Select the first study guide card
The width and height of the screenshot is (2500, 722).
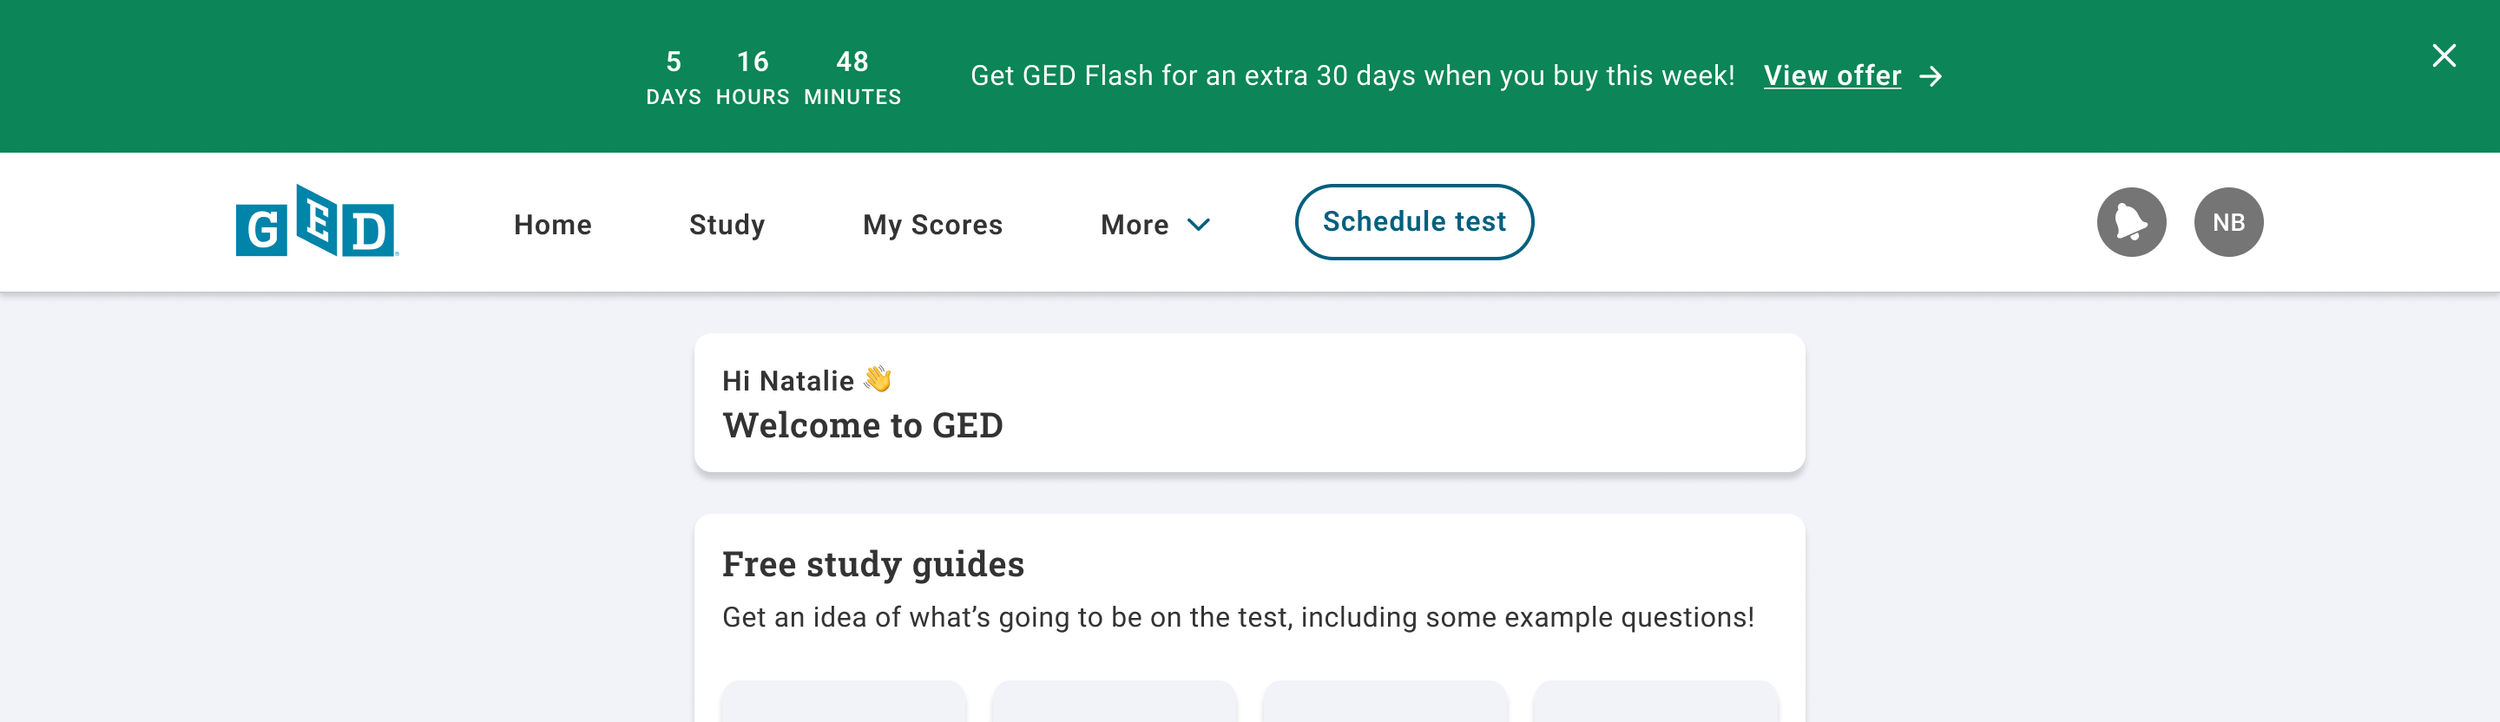pyautogui.click(x=844, y=702)
